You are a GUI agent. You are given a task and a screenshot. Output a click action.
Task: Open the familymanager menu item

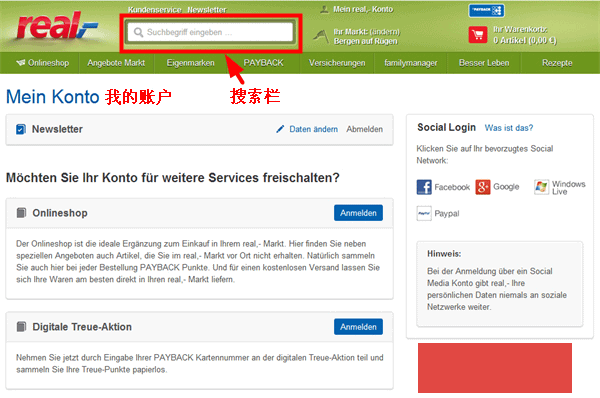(411, 63)
